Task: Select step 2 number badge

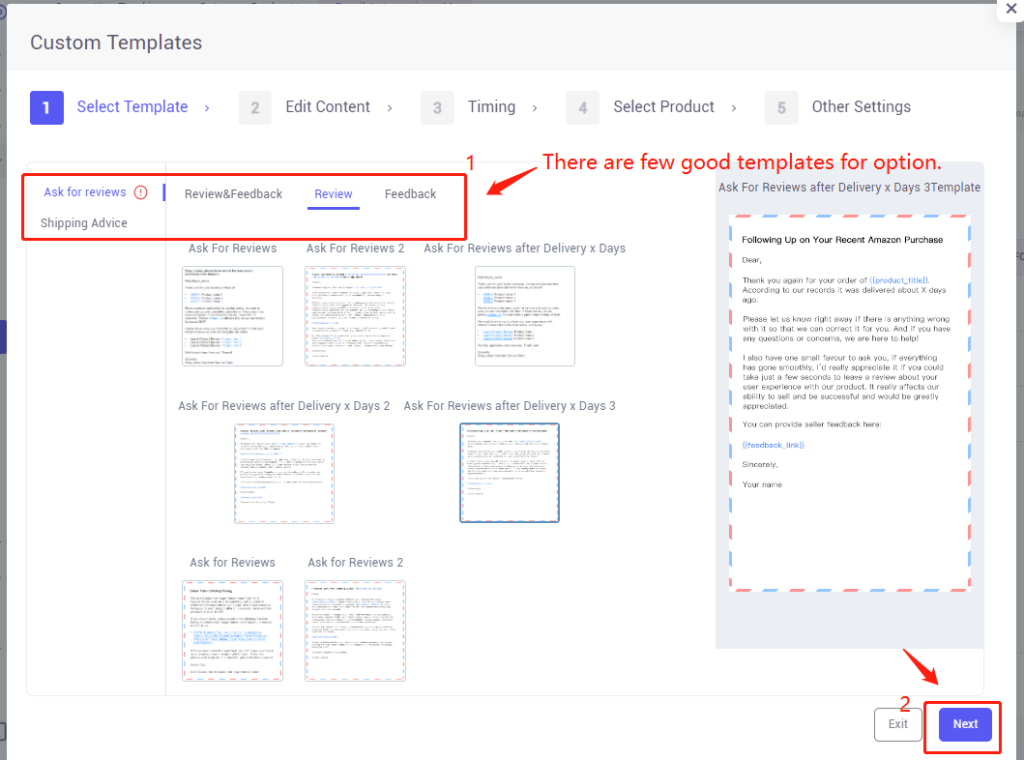Action: (x=255, y=108)
